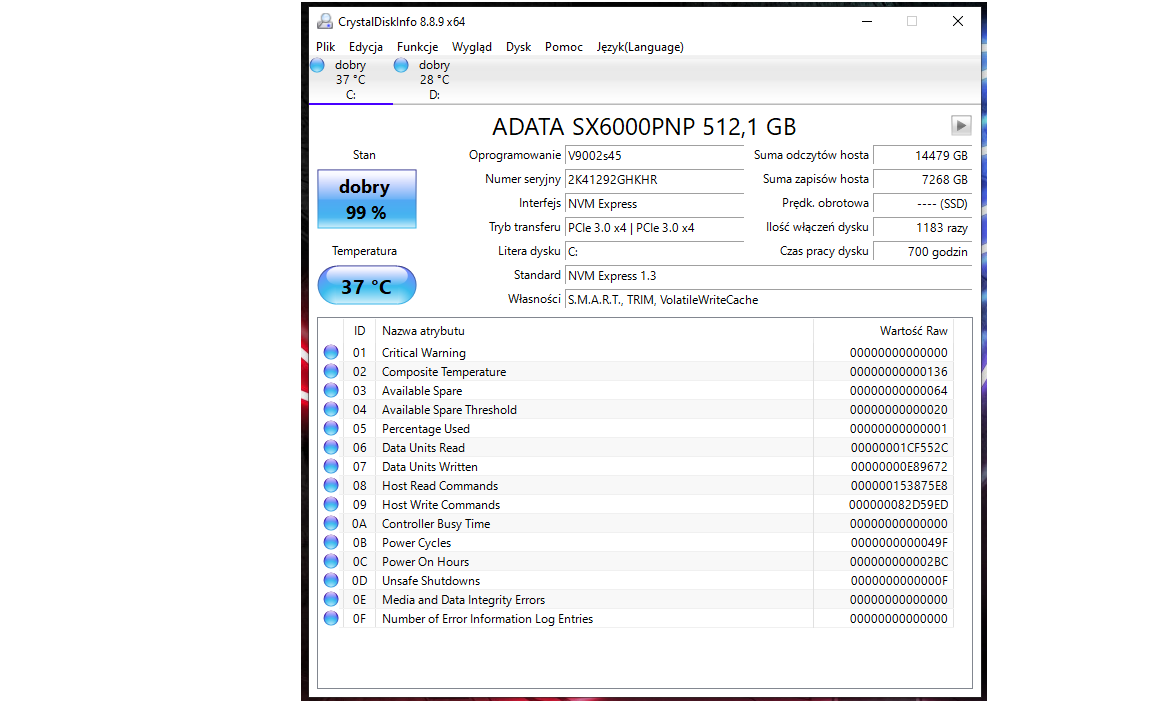Click status orb for Power On Hours
The height and width of the screenshot is (701, 1152).
pyautogui.click(x=331, y=562)
